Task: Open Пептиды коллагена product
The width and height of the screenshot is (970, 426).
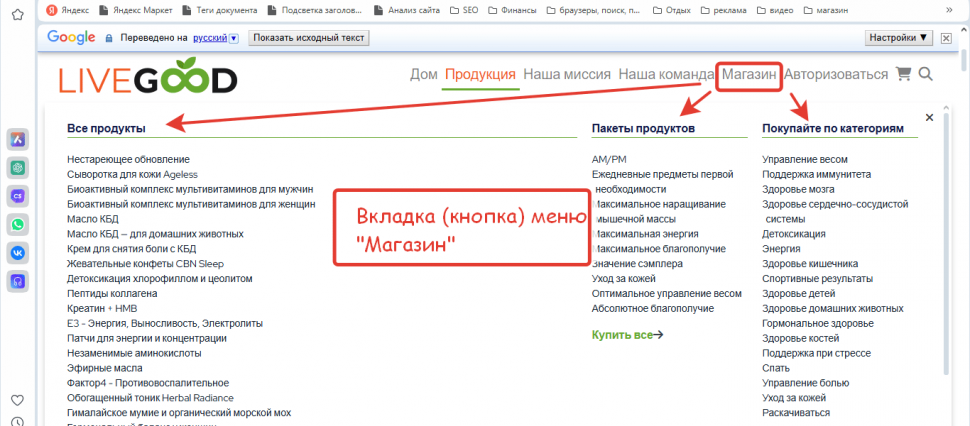Action: click(112, 294)
